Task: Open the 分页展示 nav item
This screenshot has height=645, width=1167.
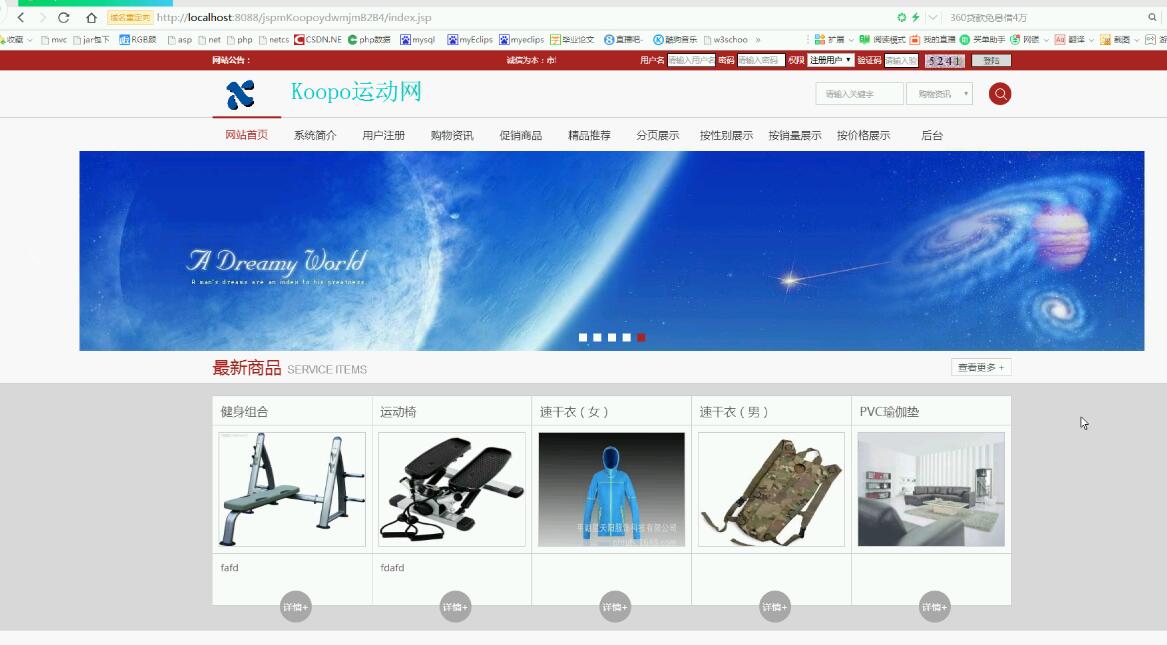Action: 657,135
